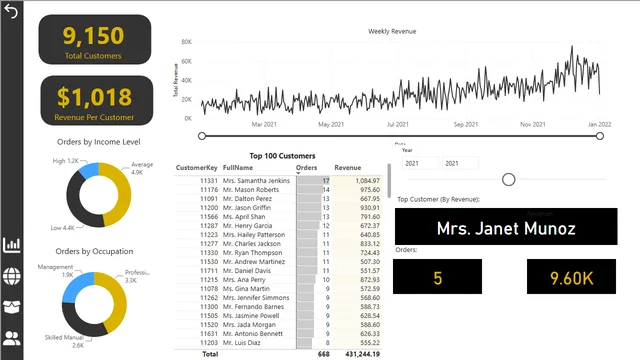This screenshot has height=360, width=640.
Task: Select the row for Mrs. Jada Morgan
Action: click(278, 324)
